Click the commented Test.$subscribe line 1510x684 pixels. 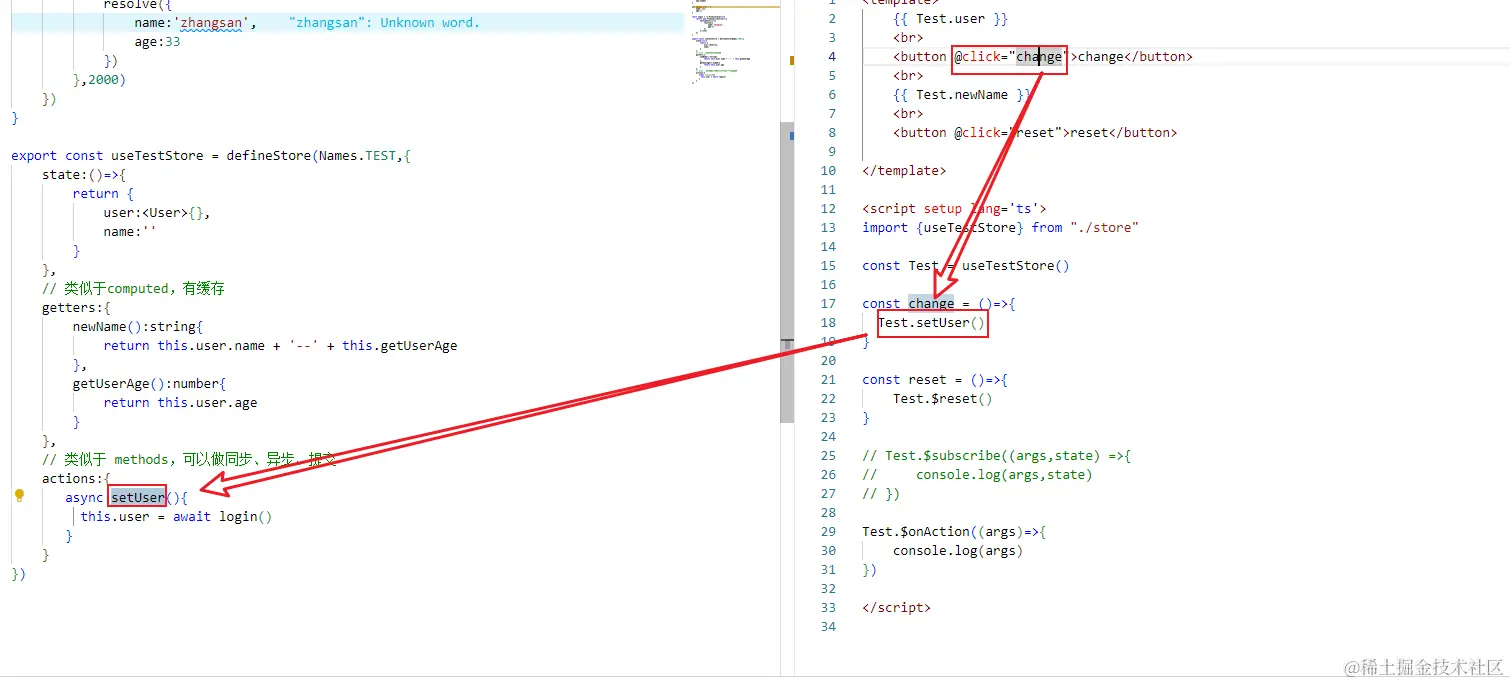[x=996, y=455]
